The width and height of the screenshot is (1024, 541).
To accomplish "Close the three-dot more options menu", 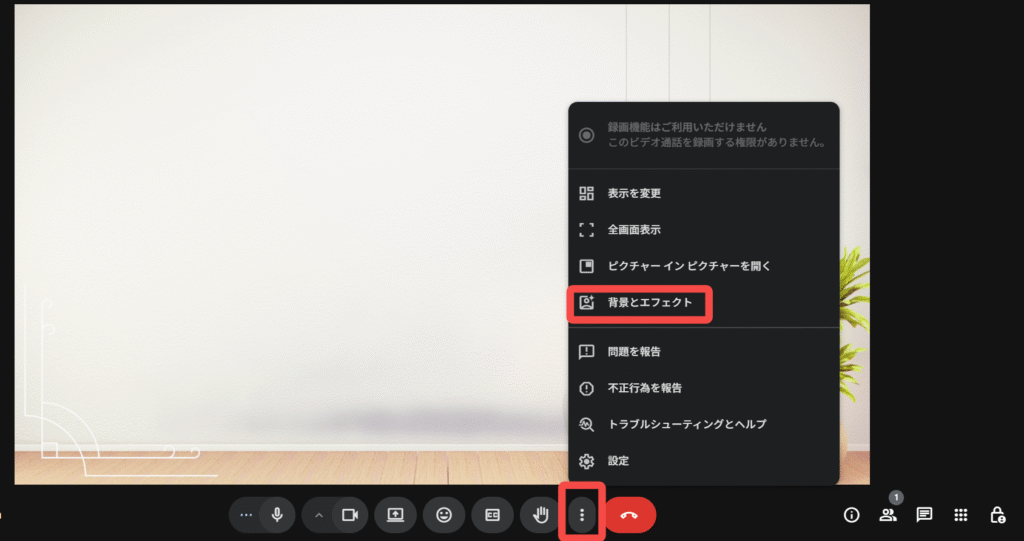I will coord(582,515).
